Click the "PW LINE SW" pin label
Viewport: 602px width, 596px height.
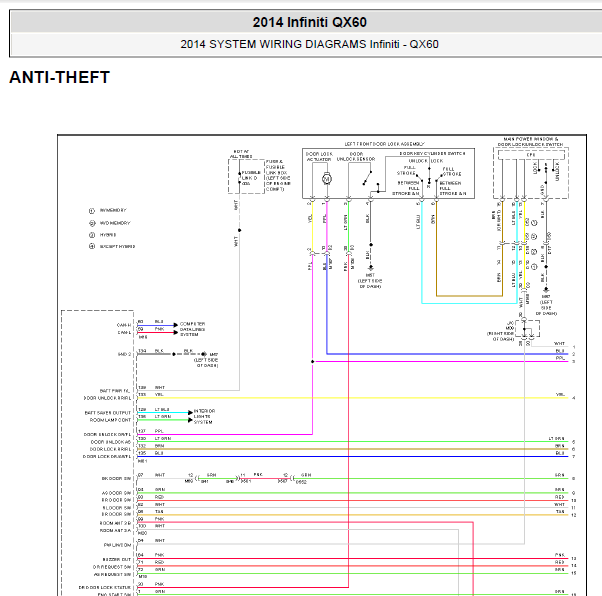pyautogui.click(x=117, y=545)
